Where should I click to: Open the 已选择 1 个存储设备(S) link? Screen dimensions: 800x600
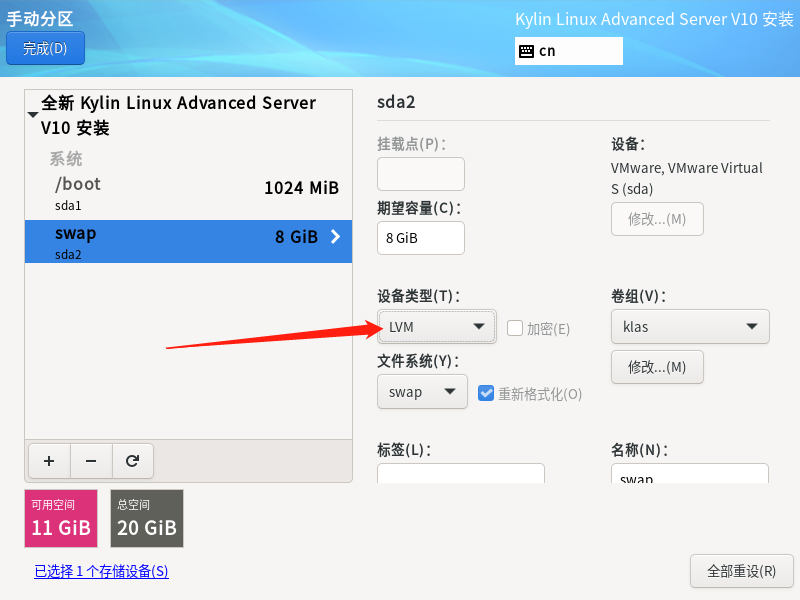[101, 571]
